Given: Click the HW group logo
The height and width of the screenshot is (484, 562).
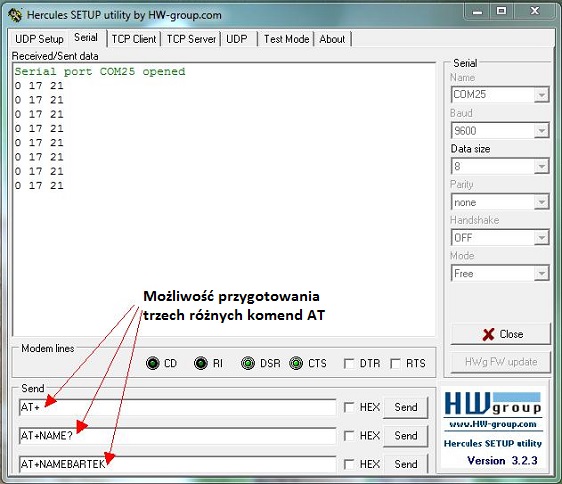Looking at the screenshot, I should [x=493, y=403].
